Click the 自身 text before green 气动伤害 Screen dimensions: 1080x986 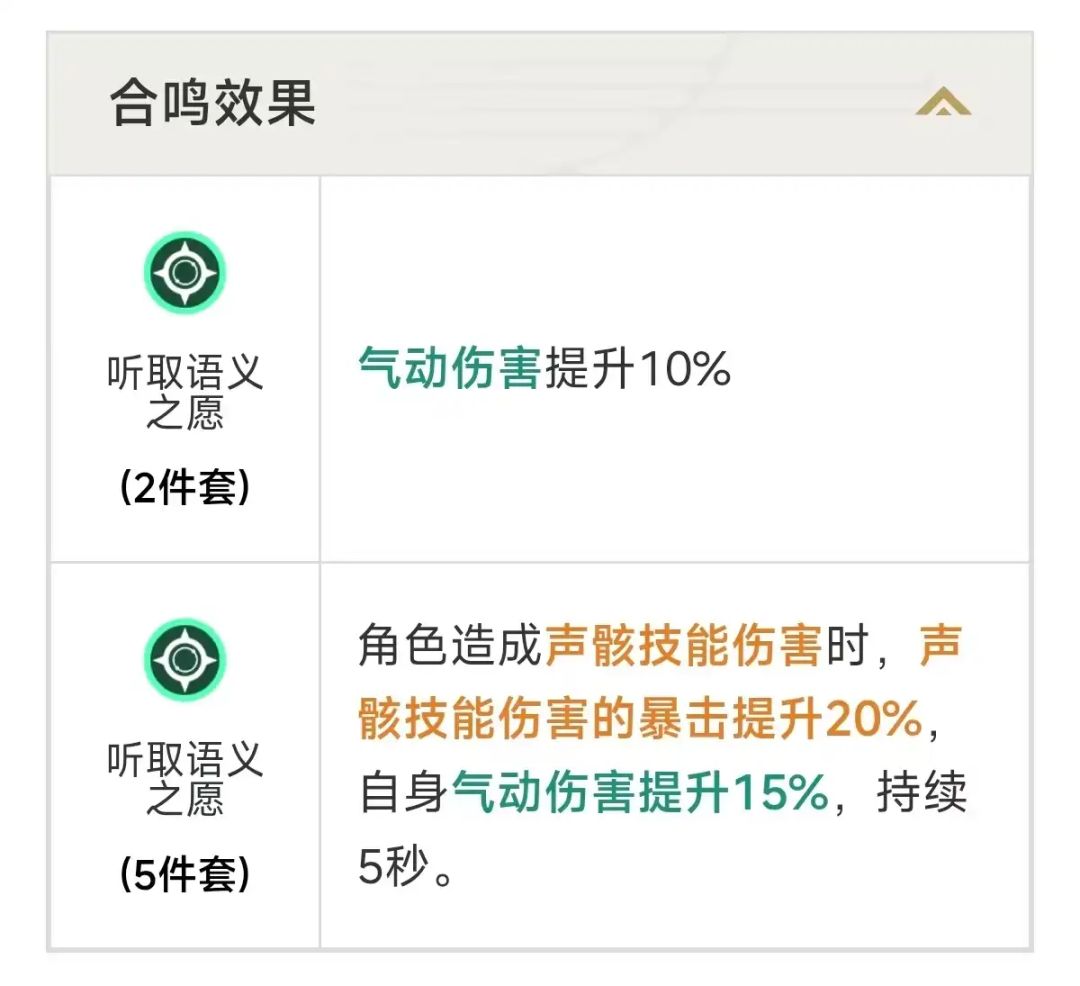coord(404,795)
